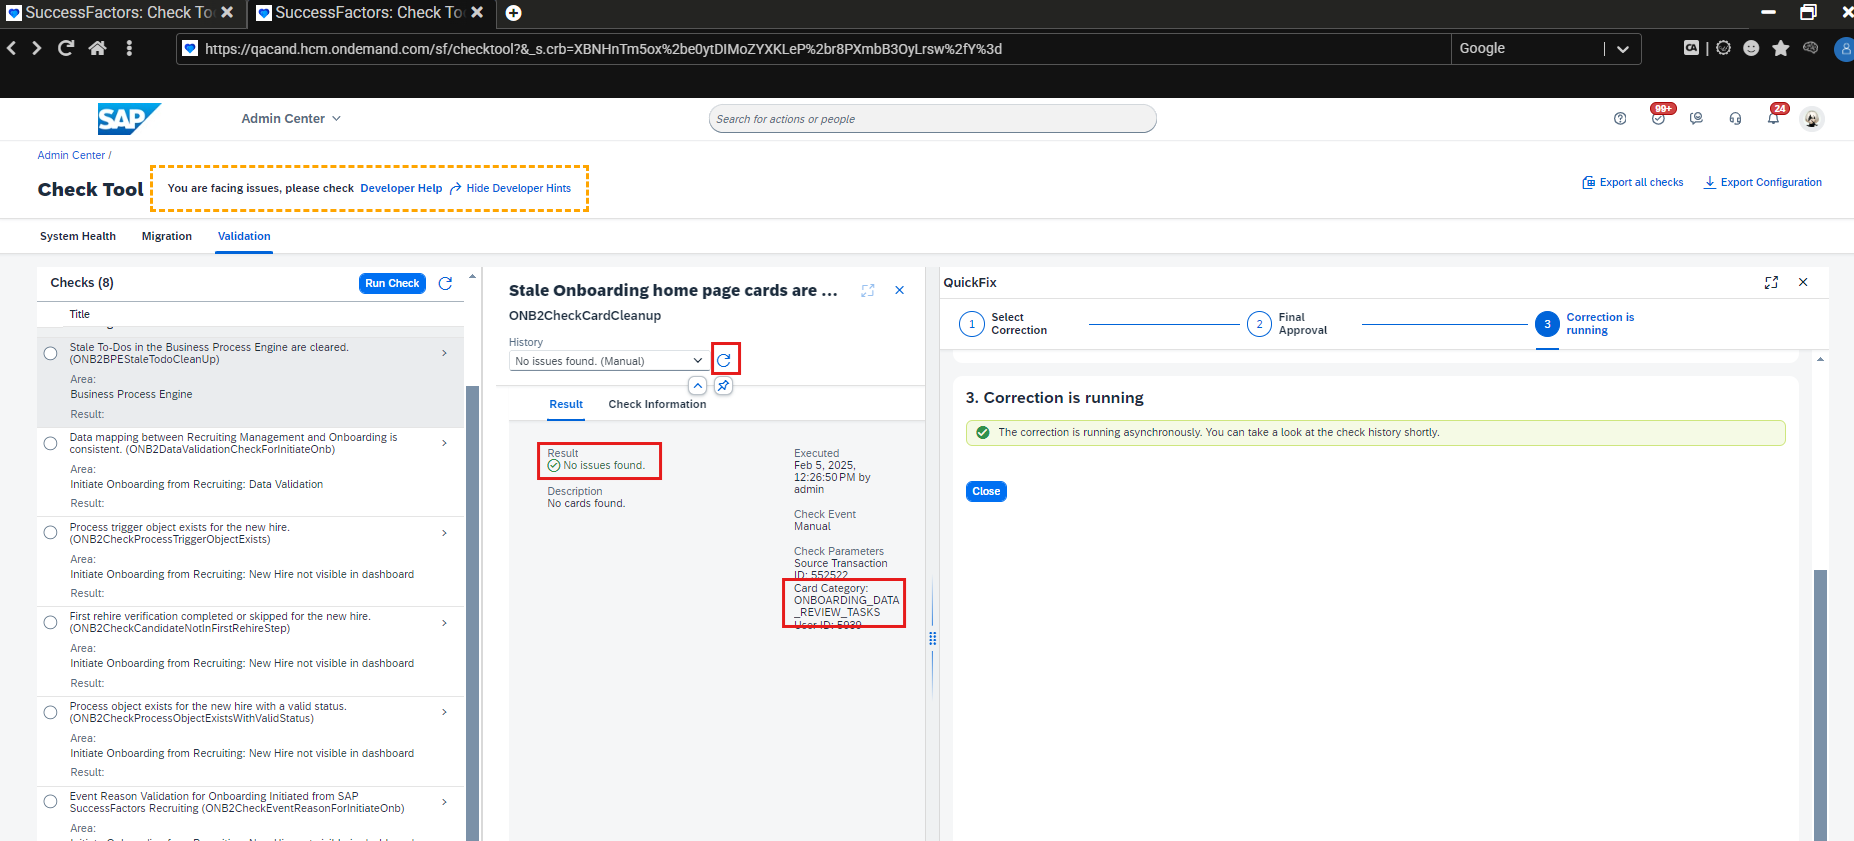Open the support headset icon

tap(1735, 118)
